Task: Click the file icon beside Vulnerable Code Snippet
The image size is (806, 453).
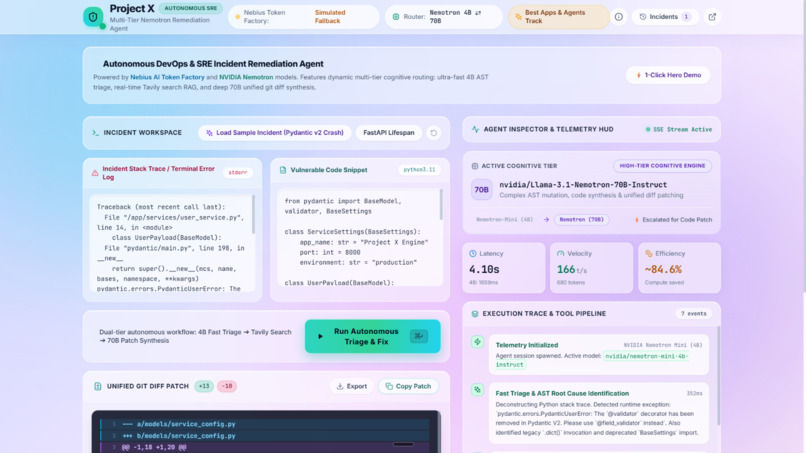Action: click(283, 170)
